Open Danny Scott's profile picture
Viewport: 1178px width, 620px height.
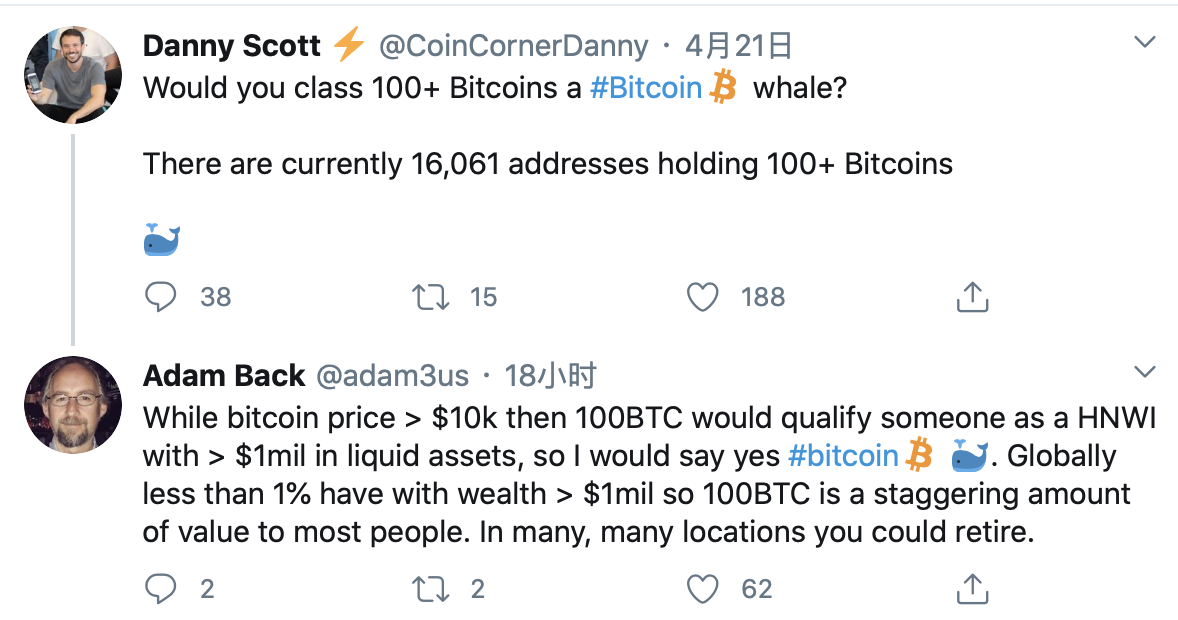73,75
